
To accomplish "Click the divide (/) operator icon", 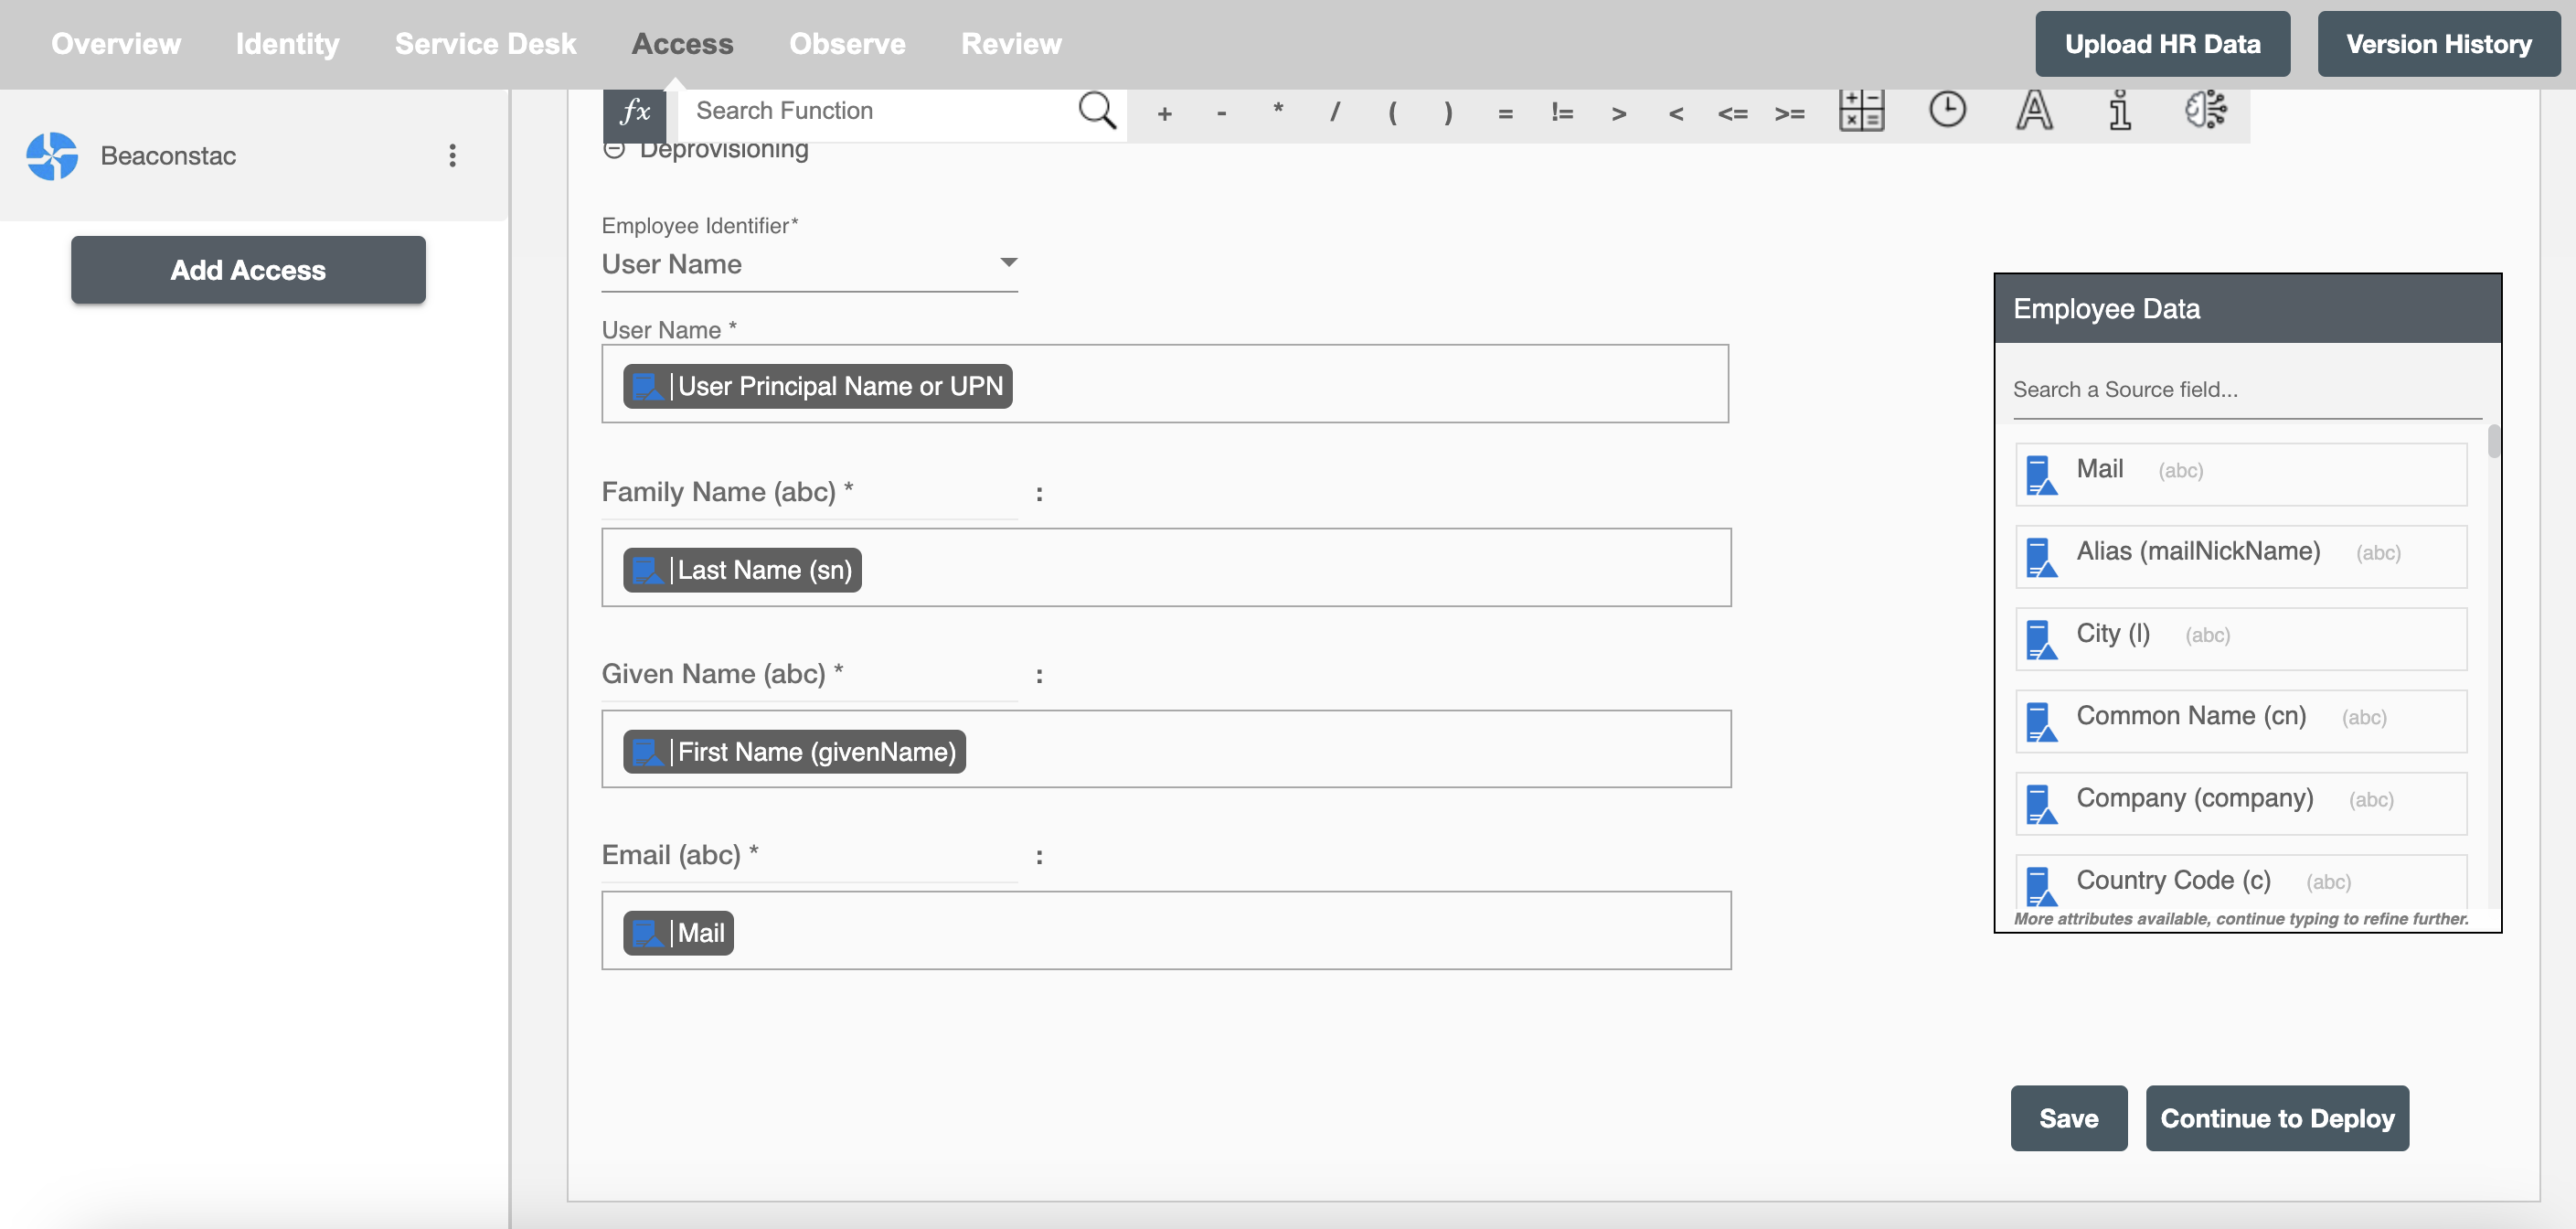I will pos(1336,110).
